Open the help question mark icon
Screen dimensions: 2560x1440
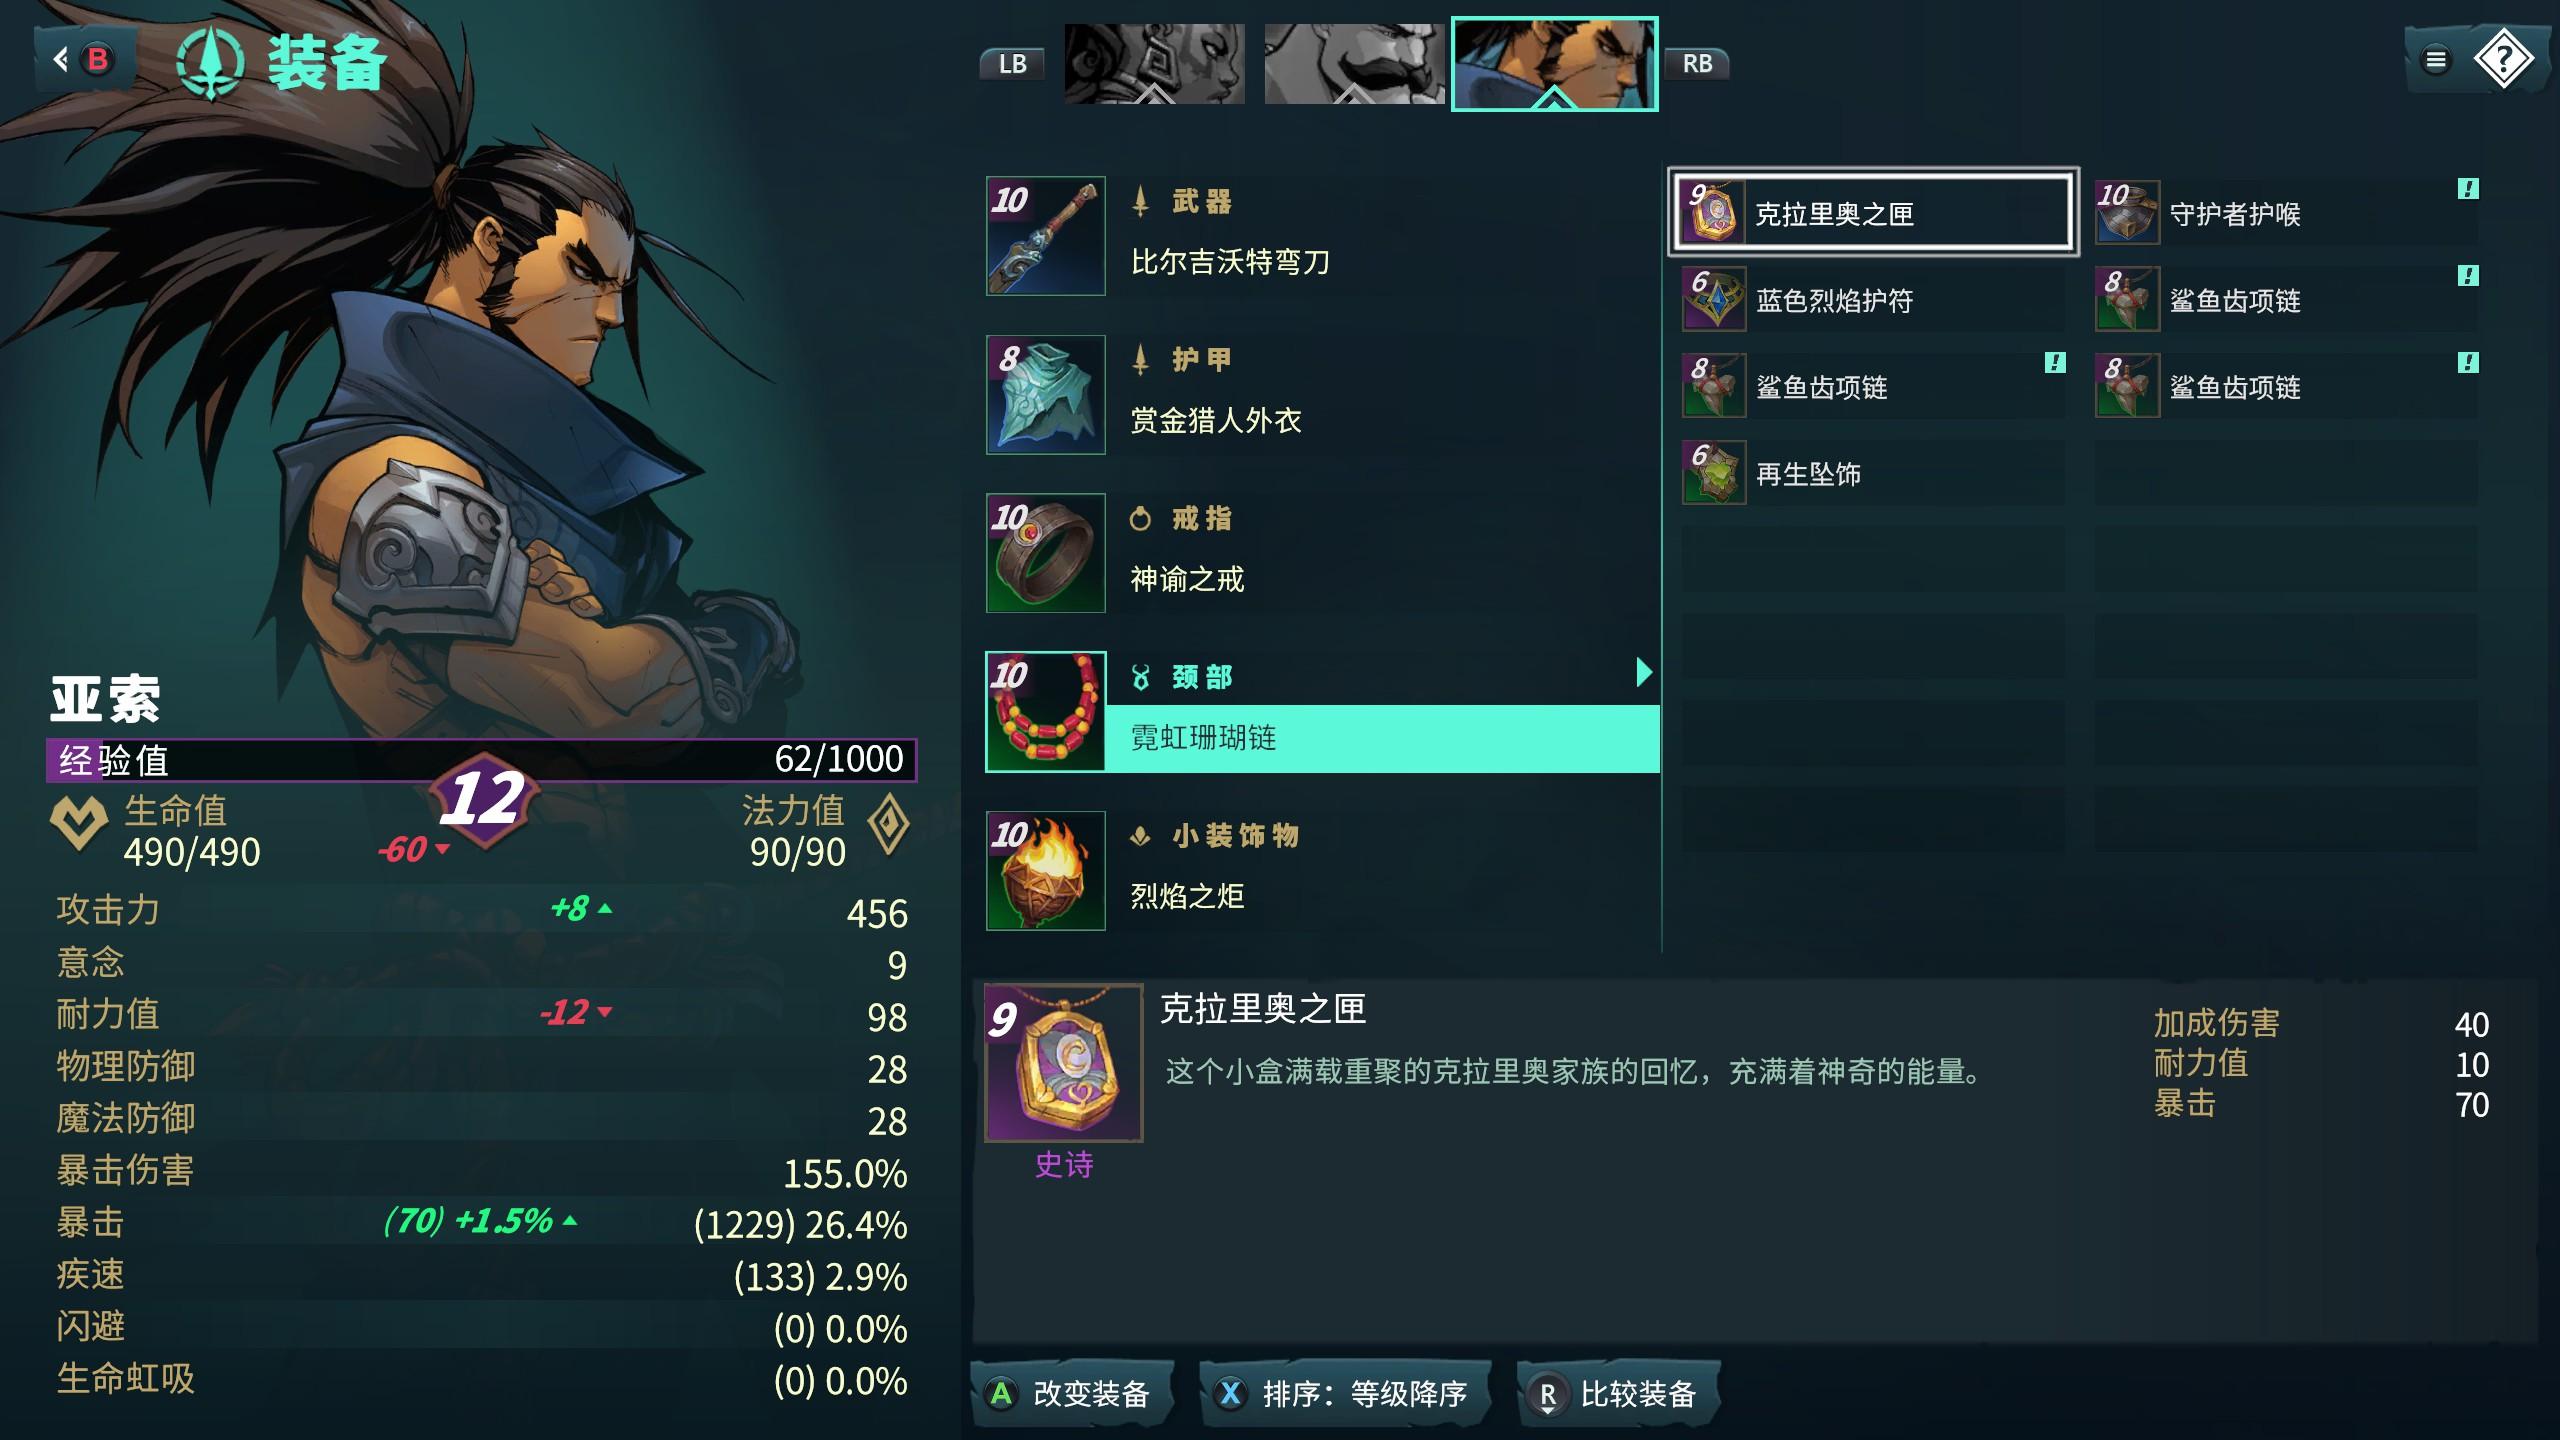pyautogui.click(x=2503, y=60)
